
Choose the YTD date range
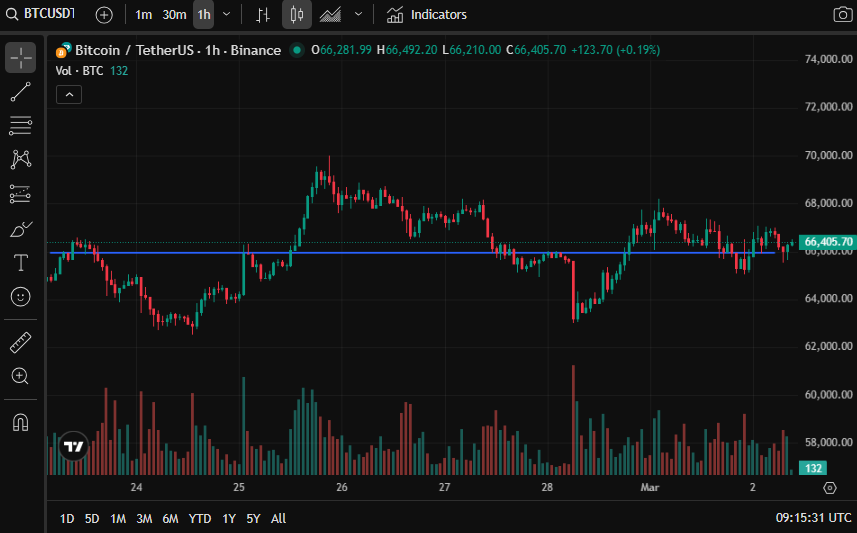click(199, 518)
